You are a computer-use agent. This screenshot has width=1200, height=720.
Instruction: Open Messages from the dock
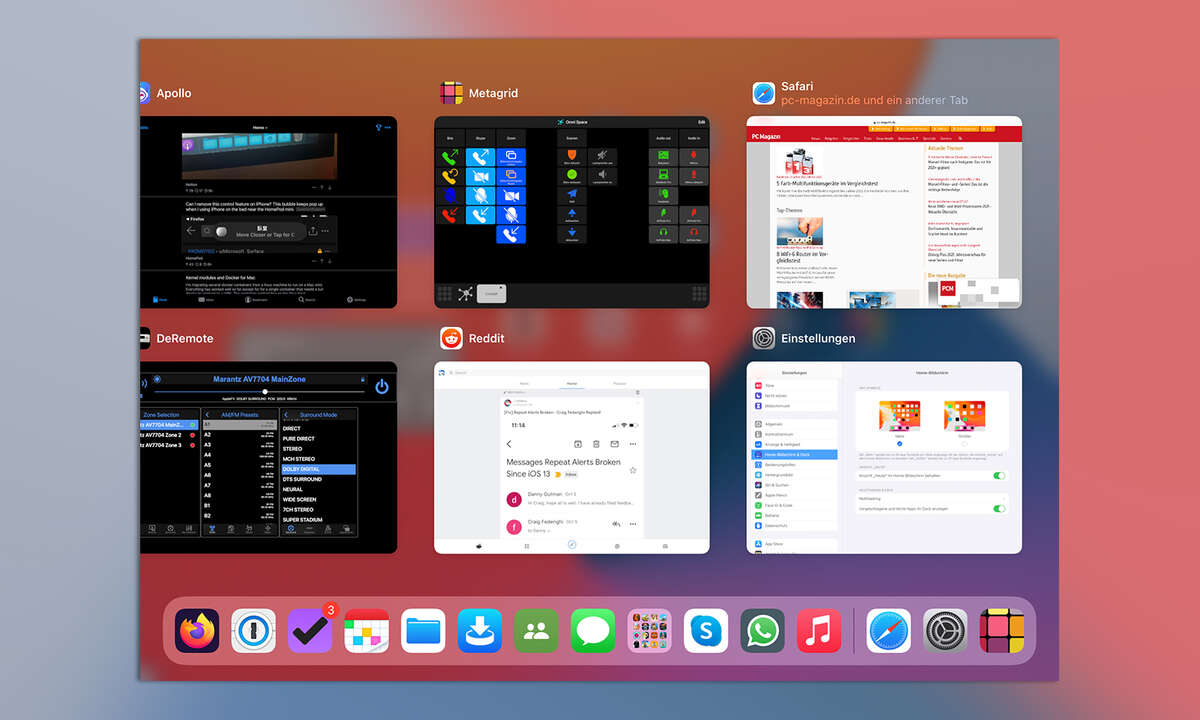point(593,631)
